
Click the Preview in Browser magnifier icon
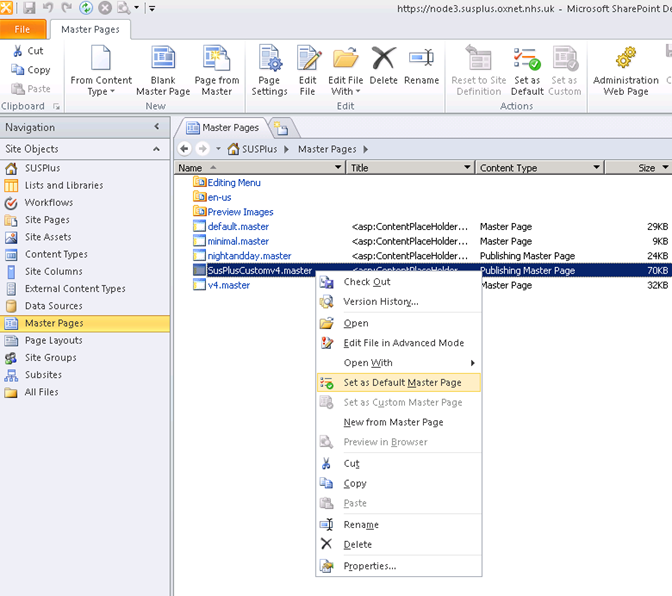click(123, 8)
